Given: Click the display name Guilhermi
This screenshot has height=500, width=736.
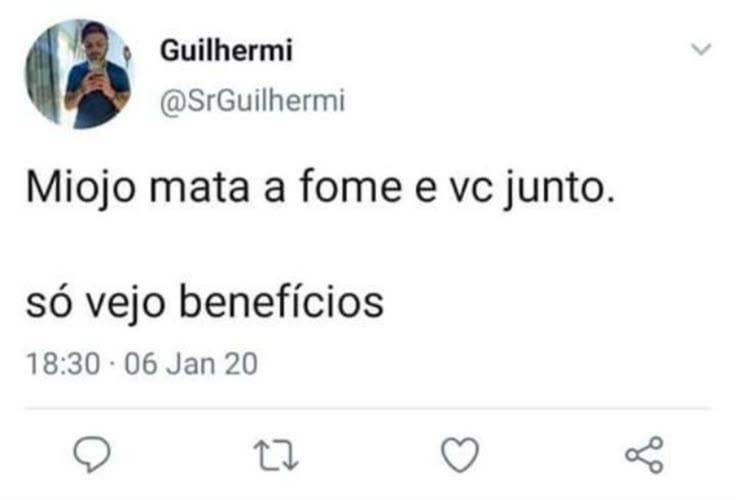Looking at the screenshot, I should [x=226, y=50].
